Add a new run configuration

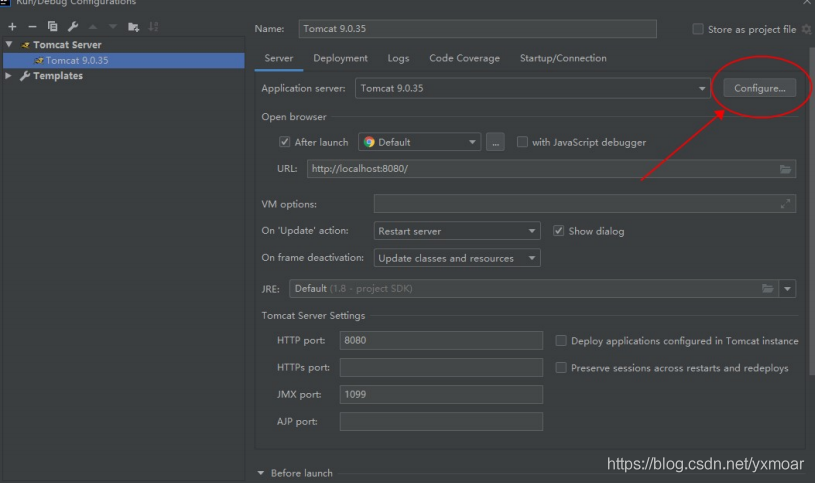[x=12, y=27]
